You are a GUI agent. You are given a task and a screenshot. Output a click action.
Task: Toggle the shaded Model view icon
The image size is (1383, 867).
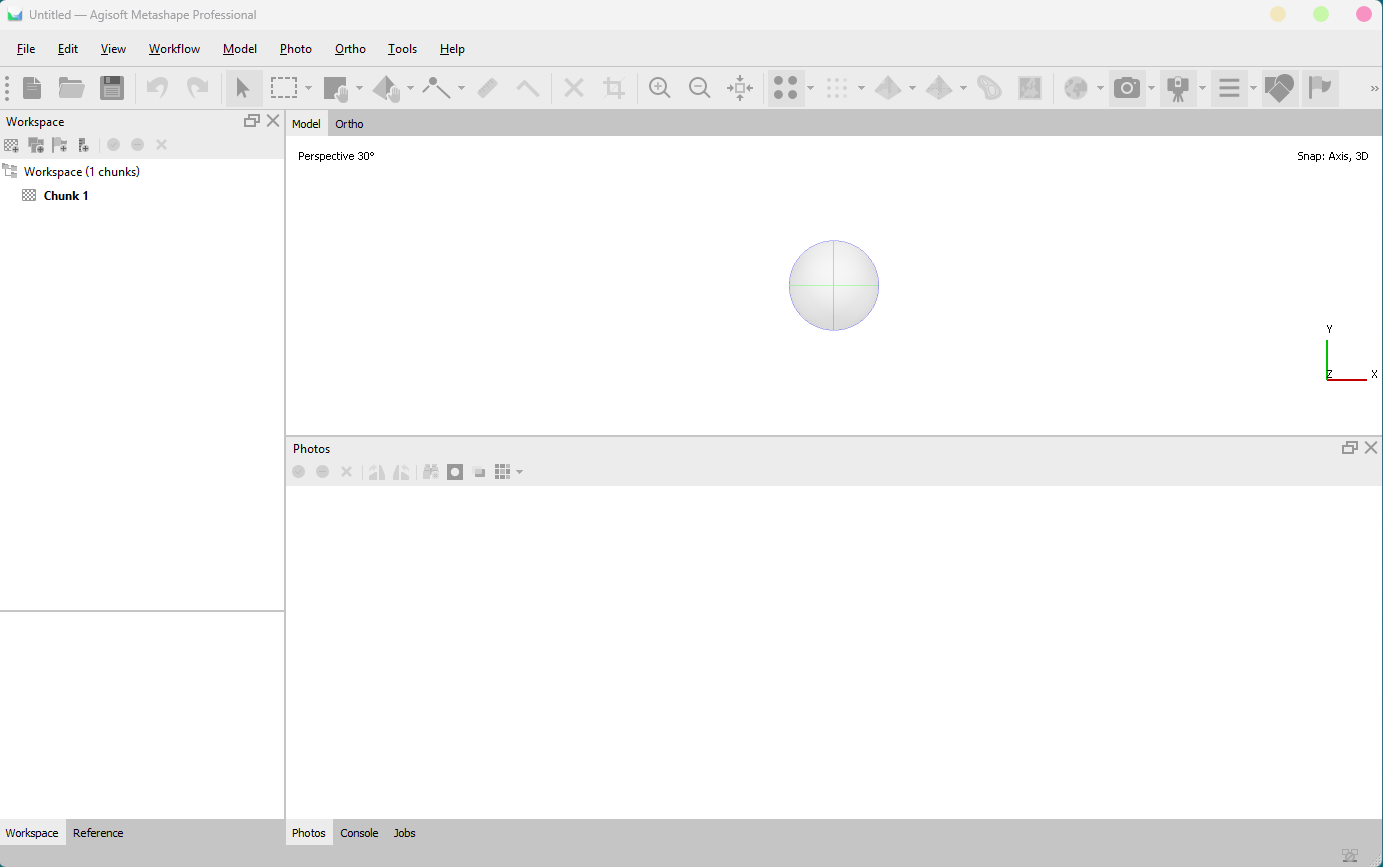pos(887,88)
